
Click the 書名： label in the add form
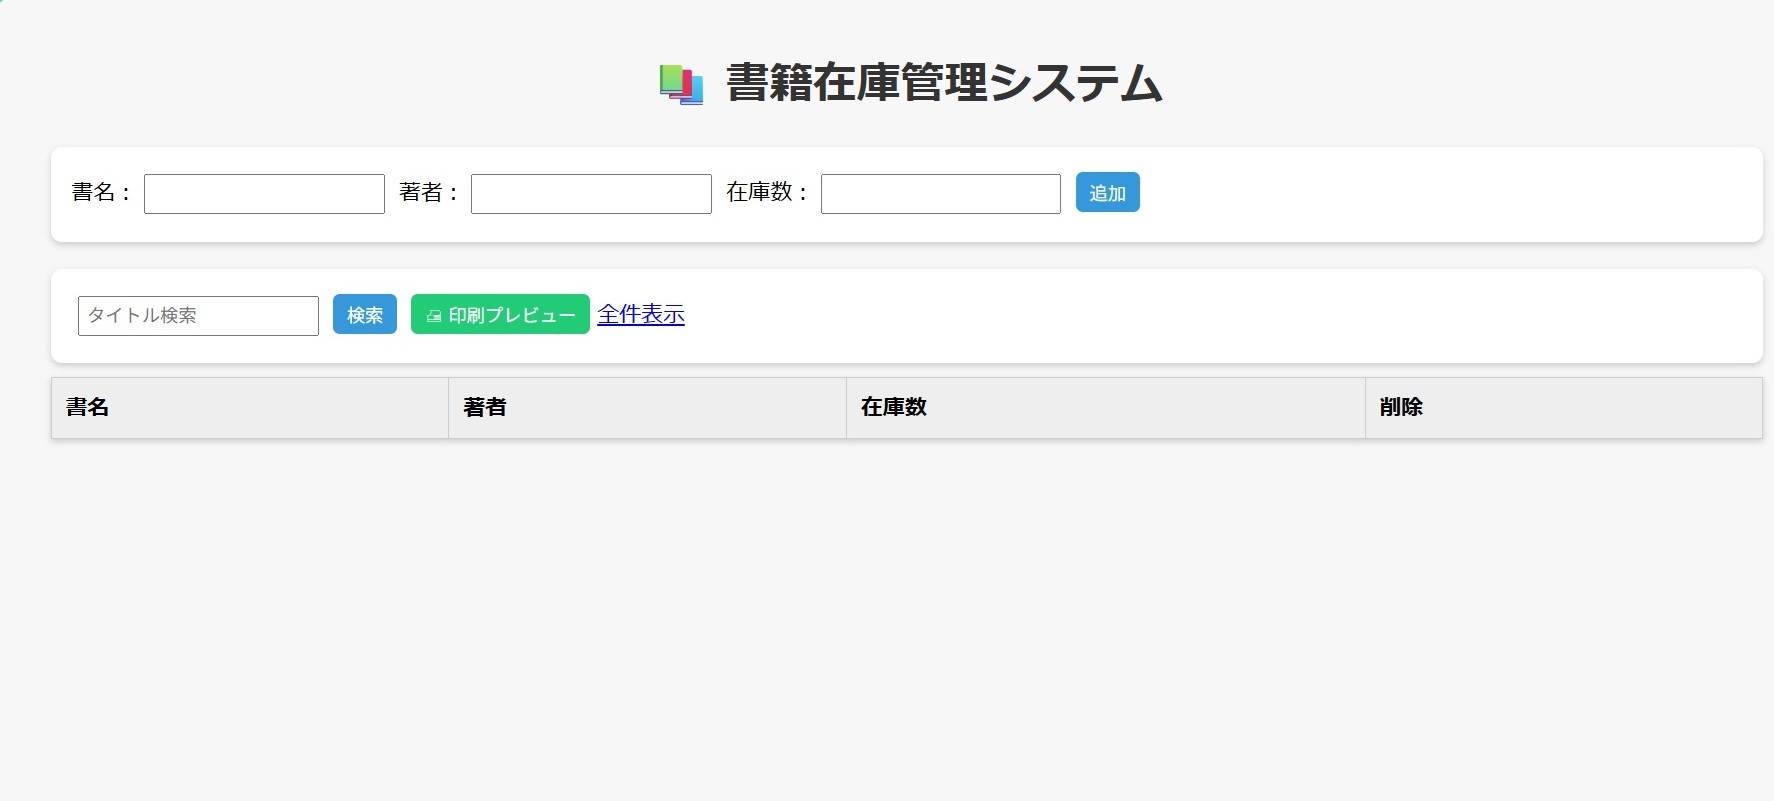click(101, 192)
